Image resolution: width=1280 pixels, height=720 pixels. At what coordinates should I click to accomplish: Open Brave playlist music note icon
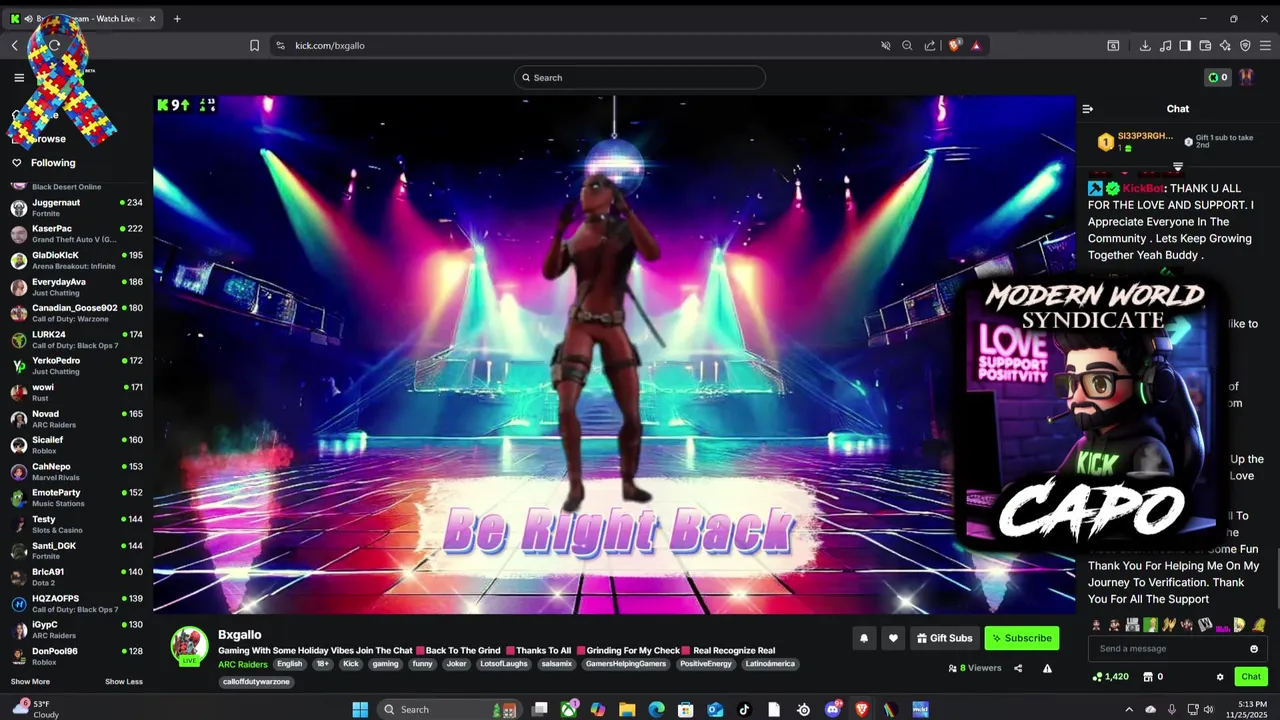click(x=1165, y=45)
